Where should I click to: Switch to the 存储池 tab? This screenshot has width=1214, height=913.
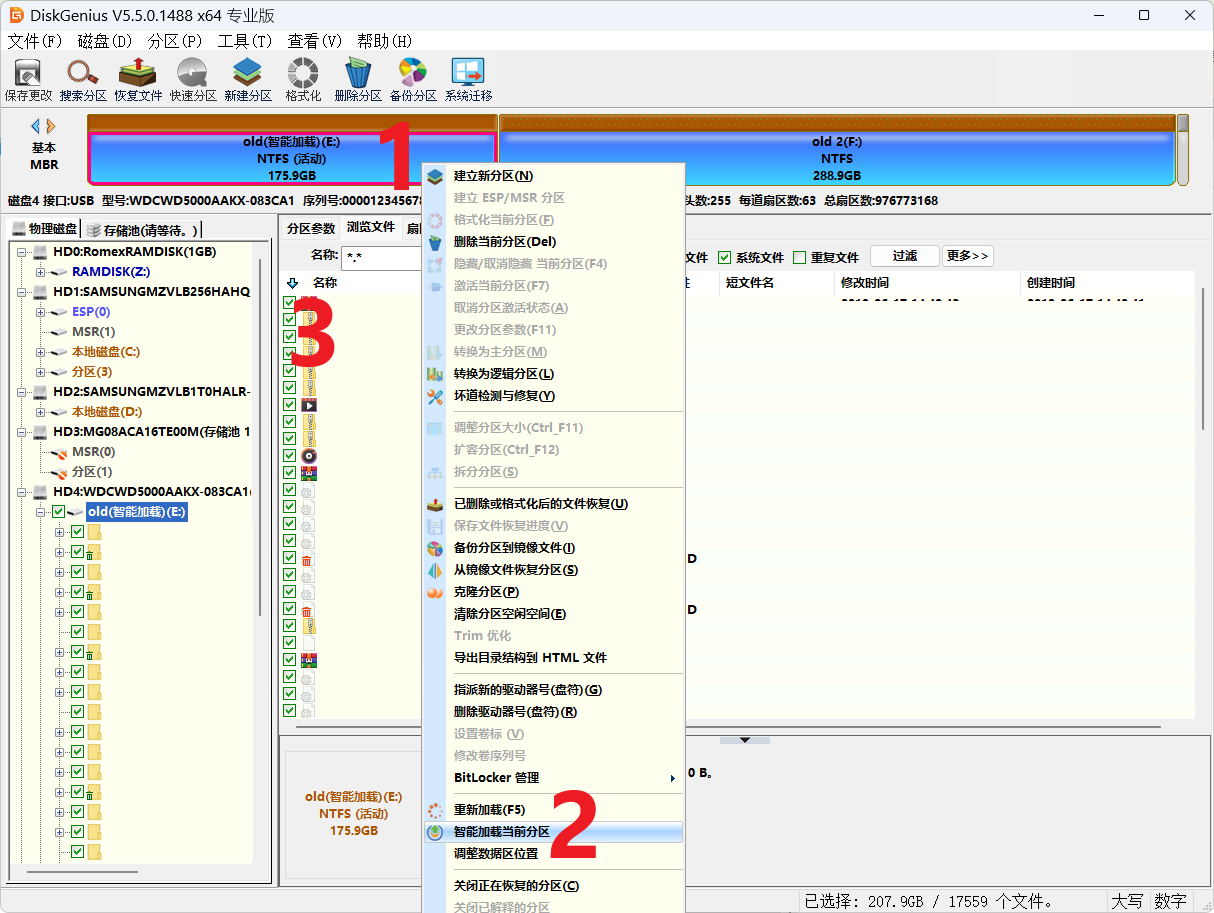(x=142, y=230)
